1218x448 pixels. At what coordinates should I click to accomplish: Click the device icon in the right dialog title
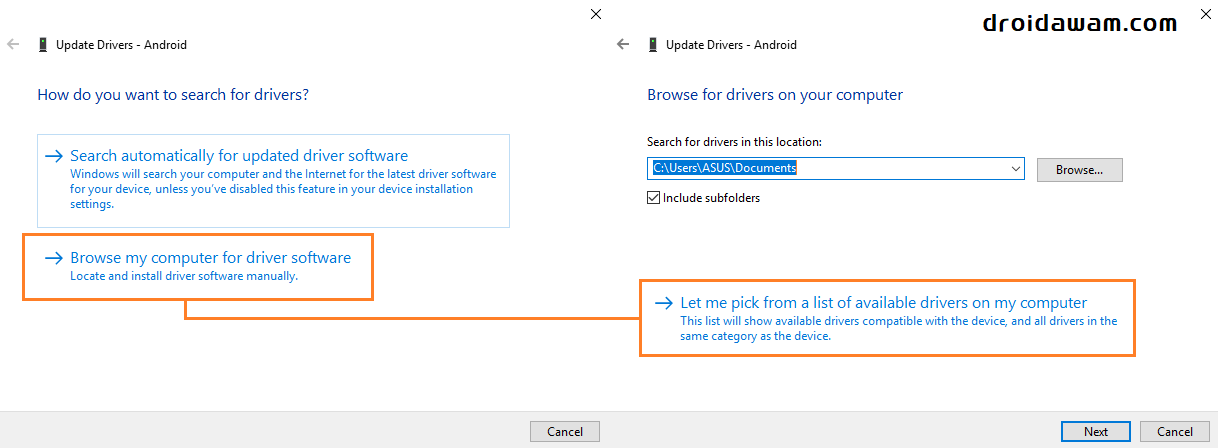pyautogui.click(x=652, y=45)
